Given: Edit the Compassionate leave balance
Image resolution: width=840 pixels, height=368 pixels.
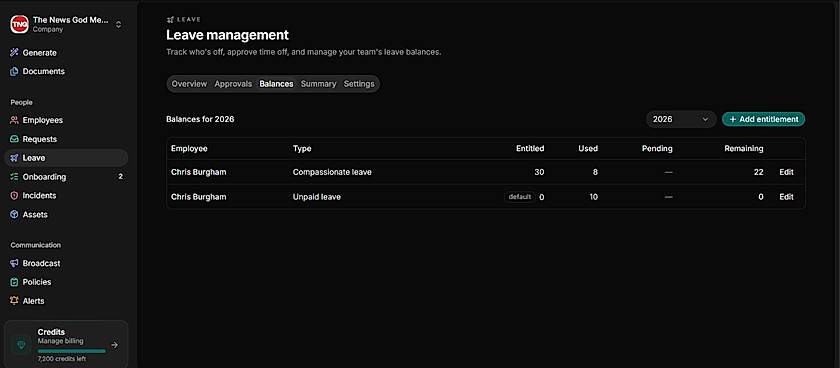Looking at the screenshot, I should tap(786, 172).
